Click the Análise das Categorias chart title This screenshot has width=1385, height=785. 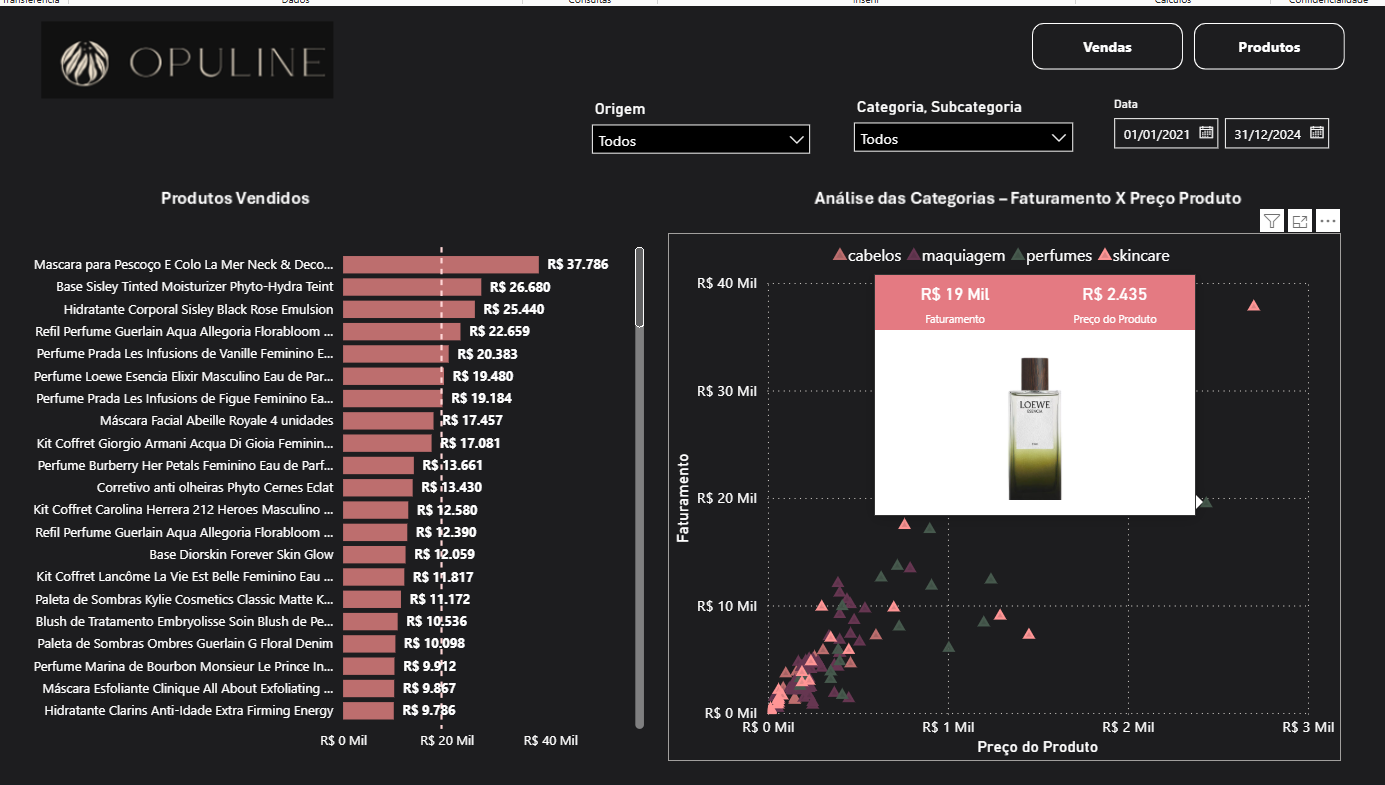(x=1028, y=198)
